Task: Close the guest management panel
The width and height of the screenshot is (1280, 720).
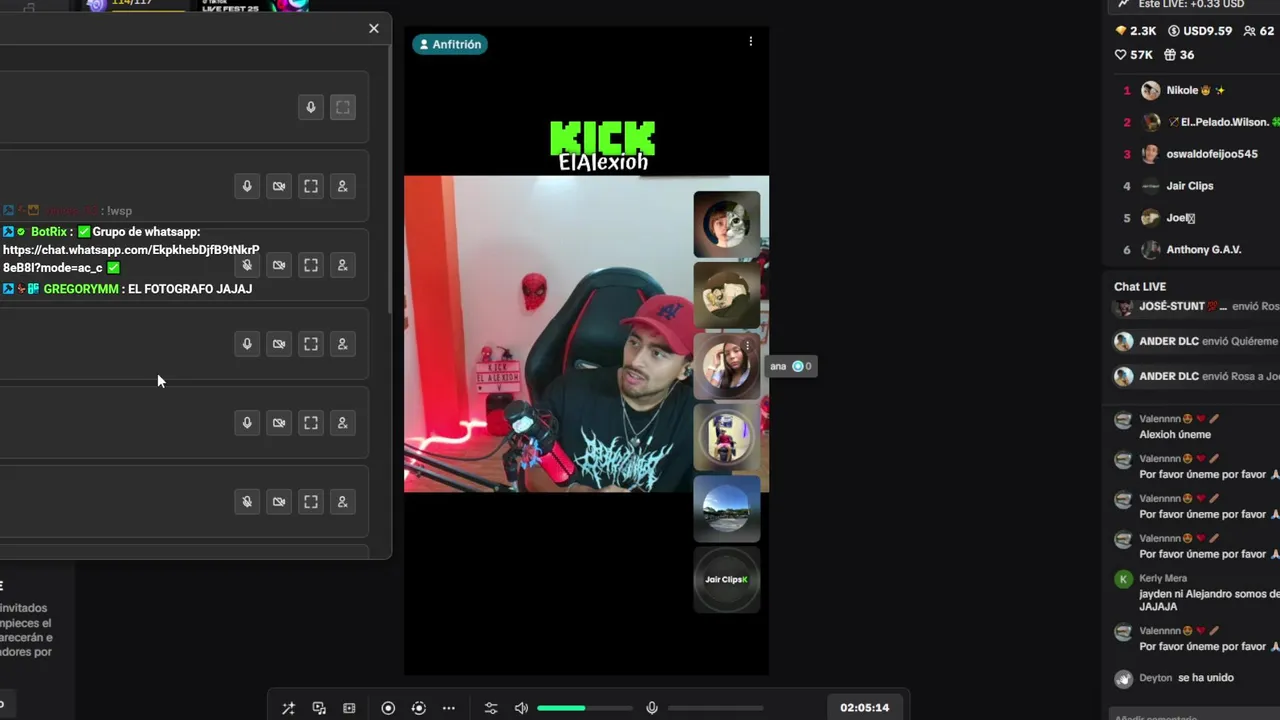Action: click(x=374, y=28)
